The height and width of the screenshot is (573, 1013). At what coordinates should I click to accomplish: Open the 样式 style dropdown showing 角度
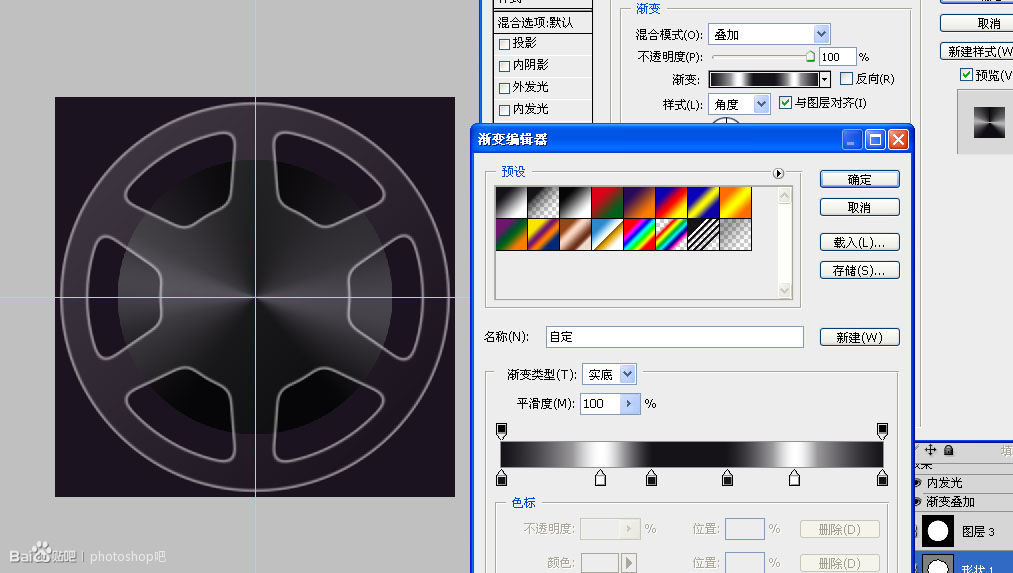(x=761, y=103)
